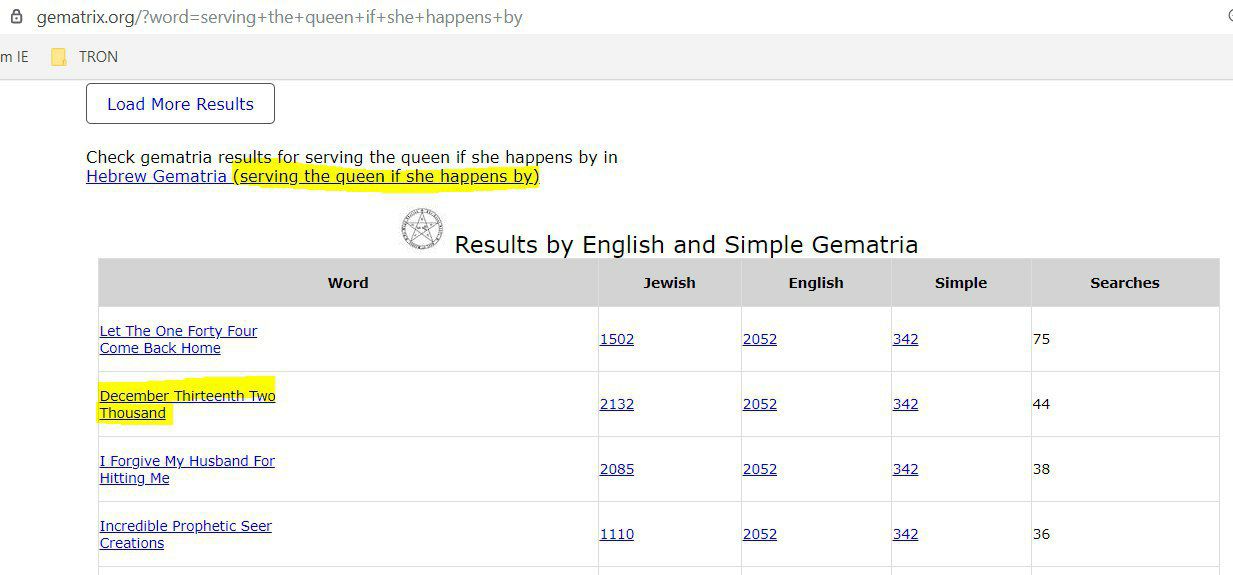1233x575 pixels.
Task: Open the TRON bookmarks folder
Action: coord(85,57)
